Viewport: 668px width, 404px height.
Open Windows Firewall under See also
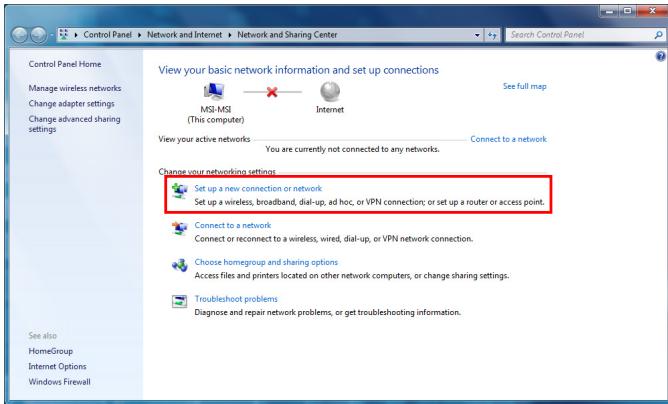tap(59, 382)
